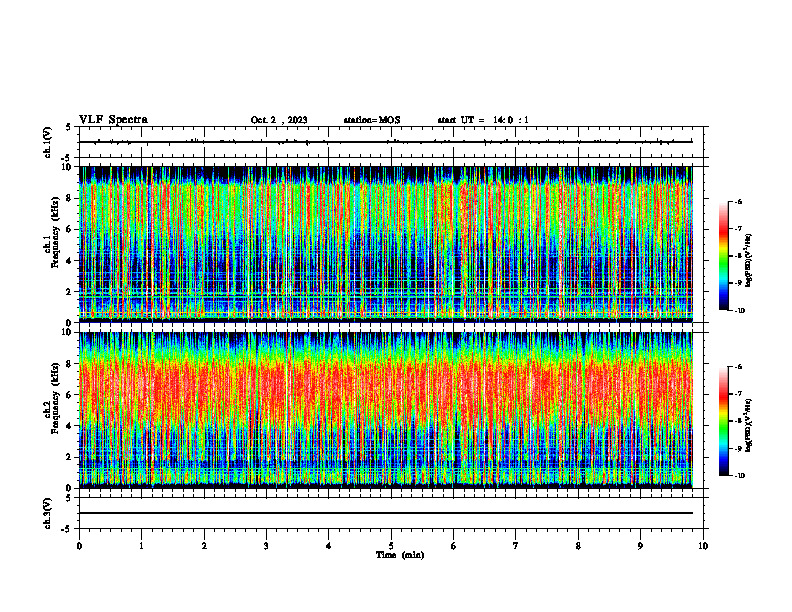Click the ch.1 spectrogram color scale bar
This screenshot has height=612, width=792.
(x=723, y=256)
